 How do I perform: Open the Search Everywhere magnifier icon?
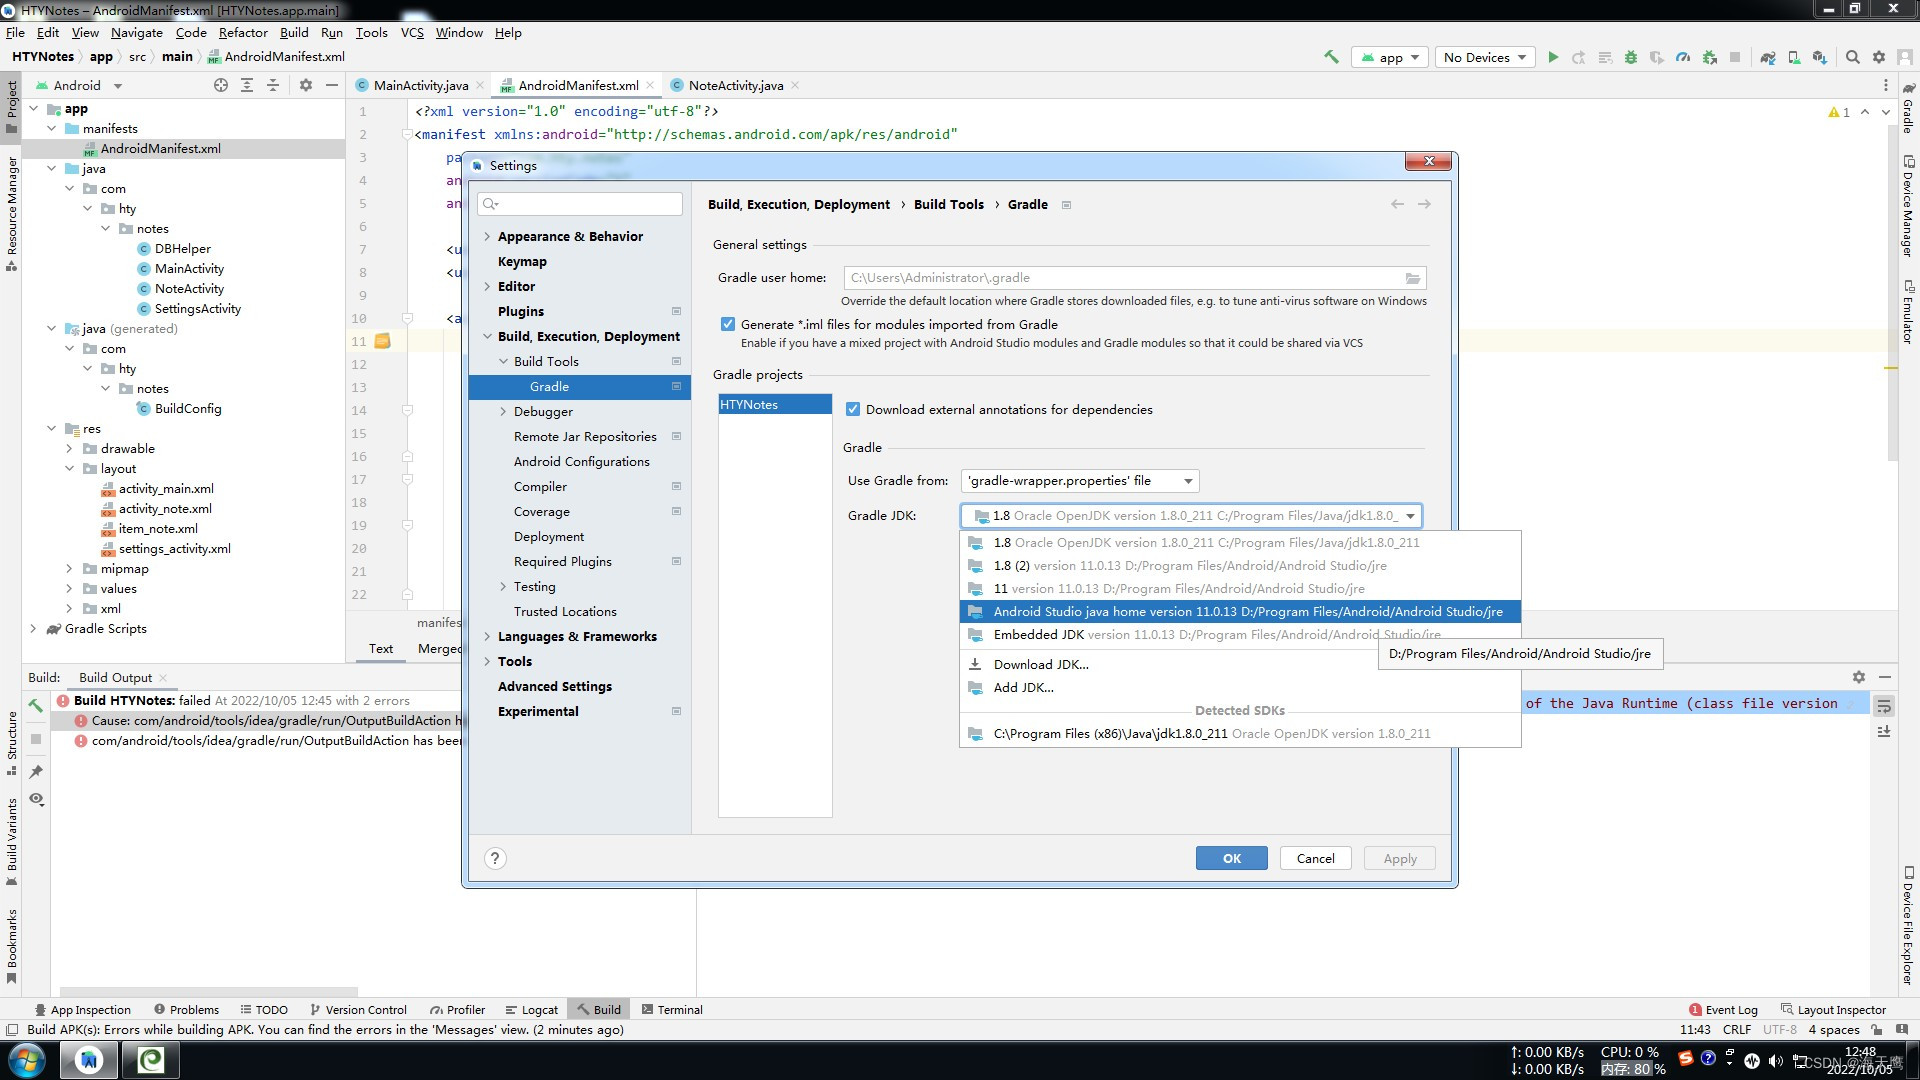coord(1853,57)
